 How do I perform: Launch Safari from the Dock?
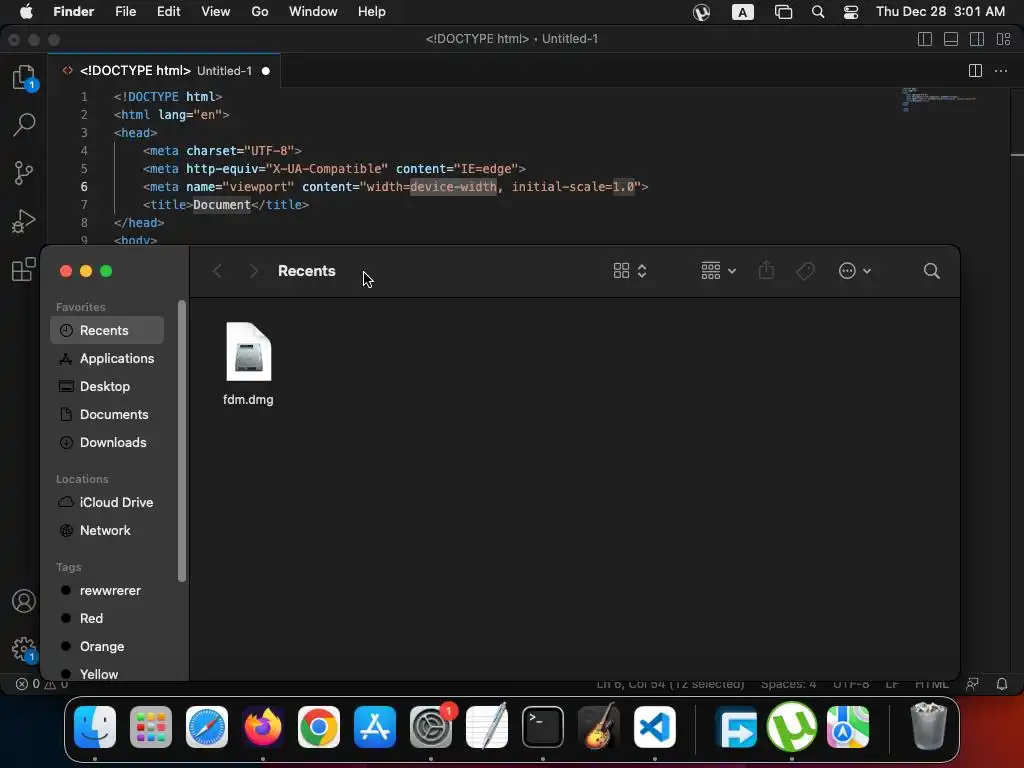pos(207,727)
